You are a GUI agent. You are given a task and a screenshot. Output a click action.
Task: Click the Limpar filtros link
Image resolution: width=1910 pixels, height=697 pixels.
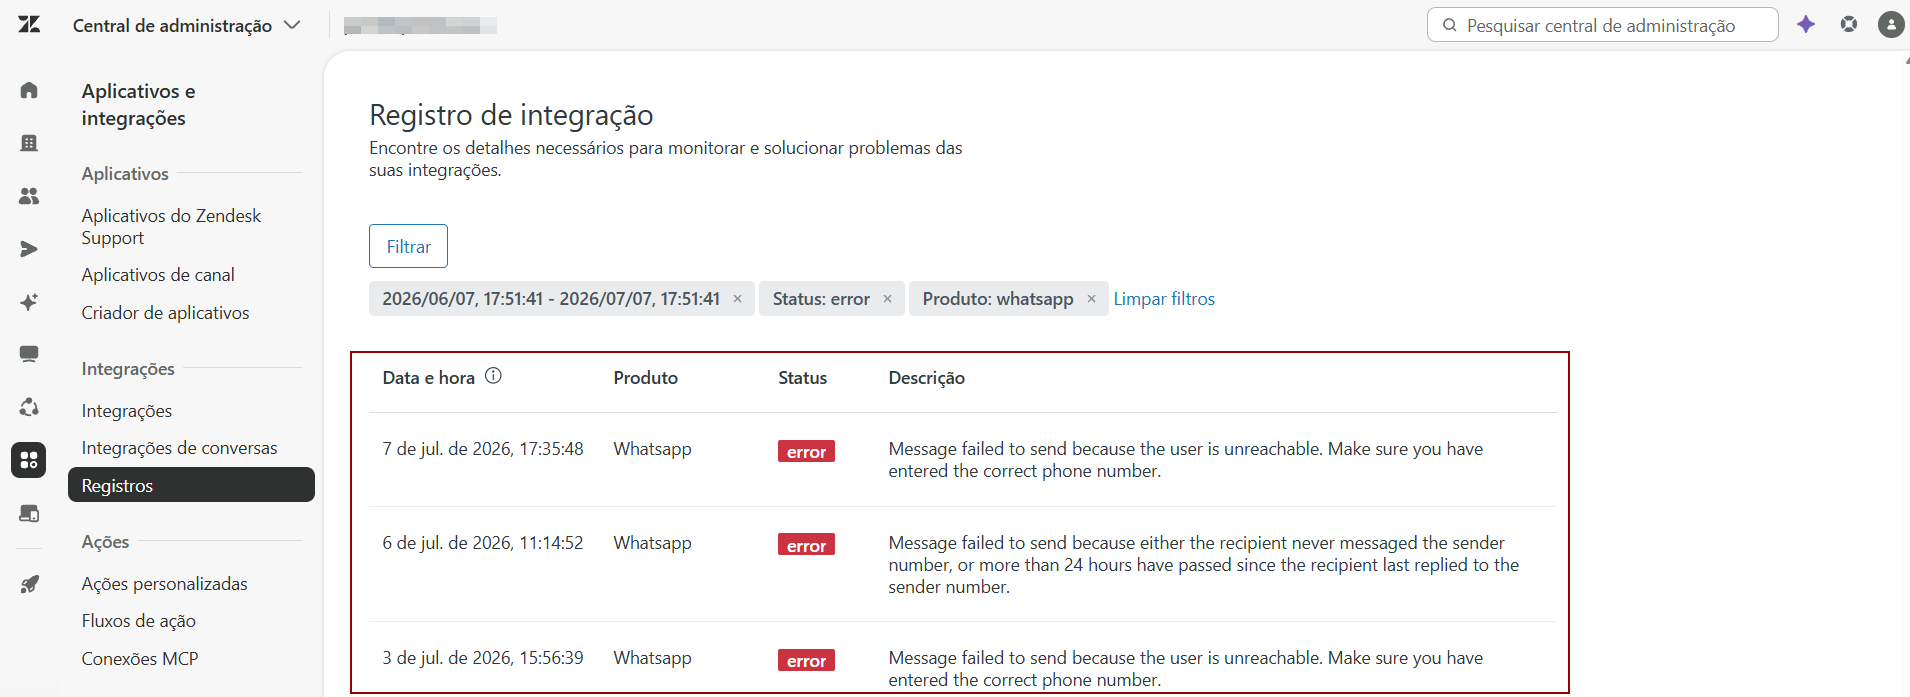tap(1164, 299)
